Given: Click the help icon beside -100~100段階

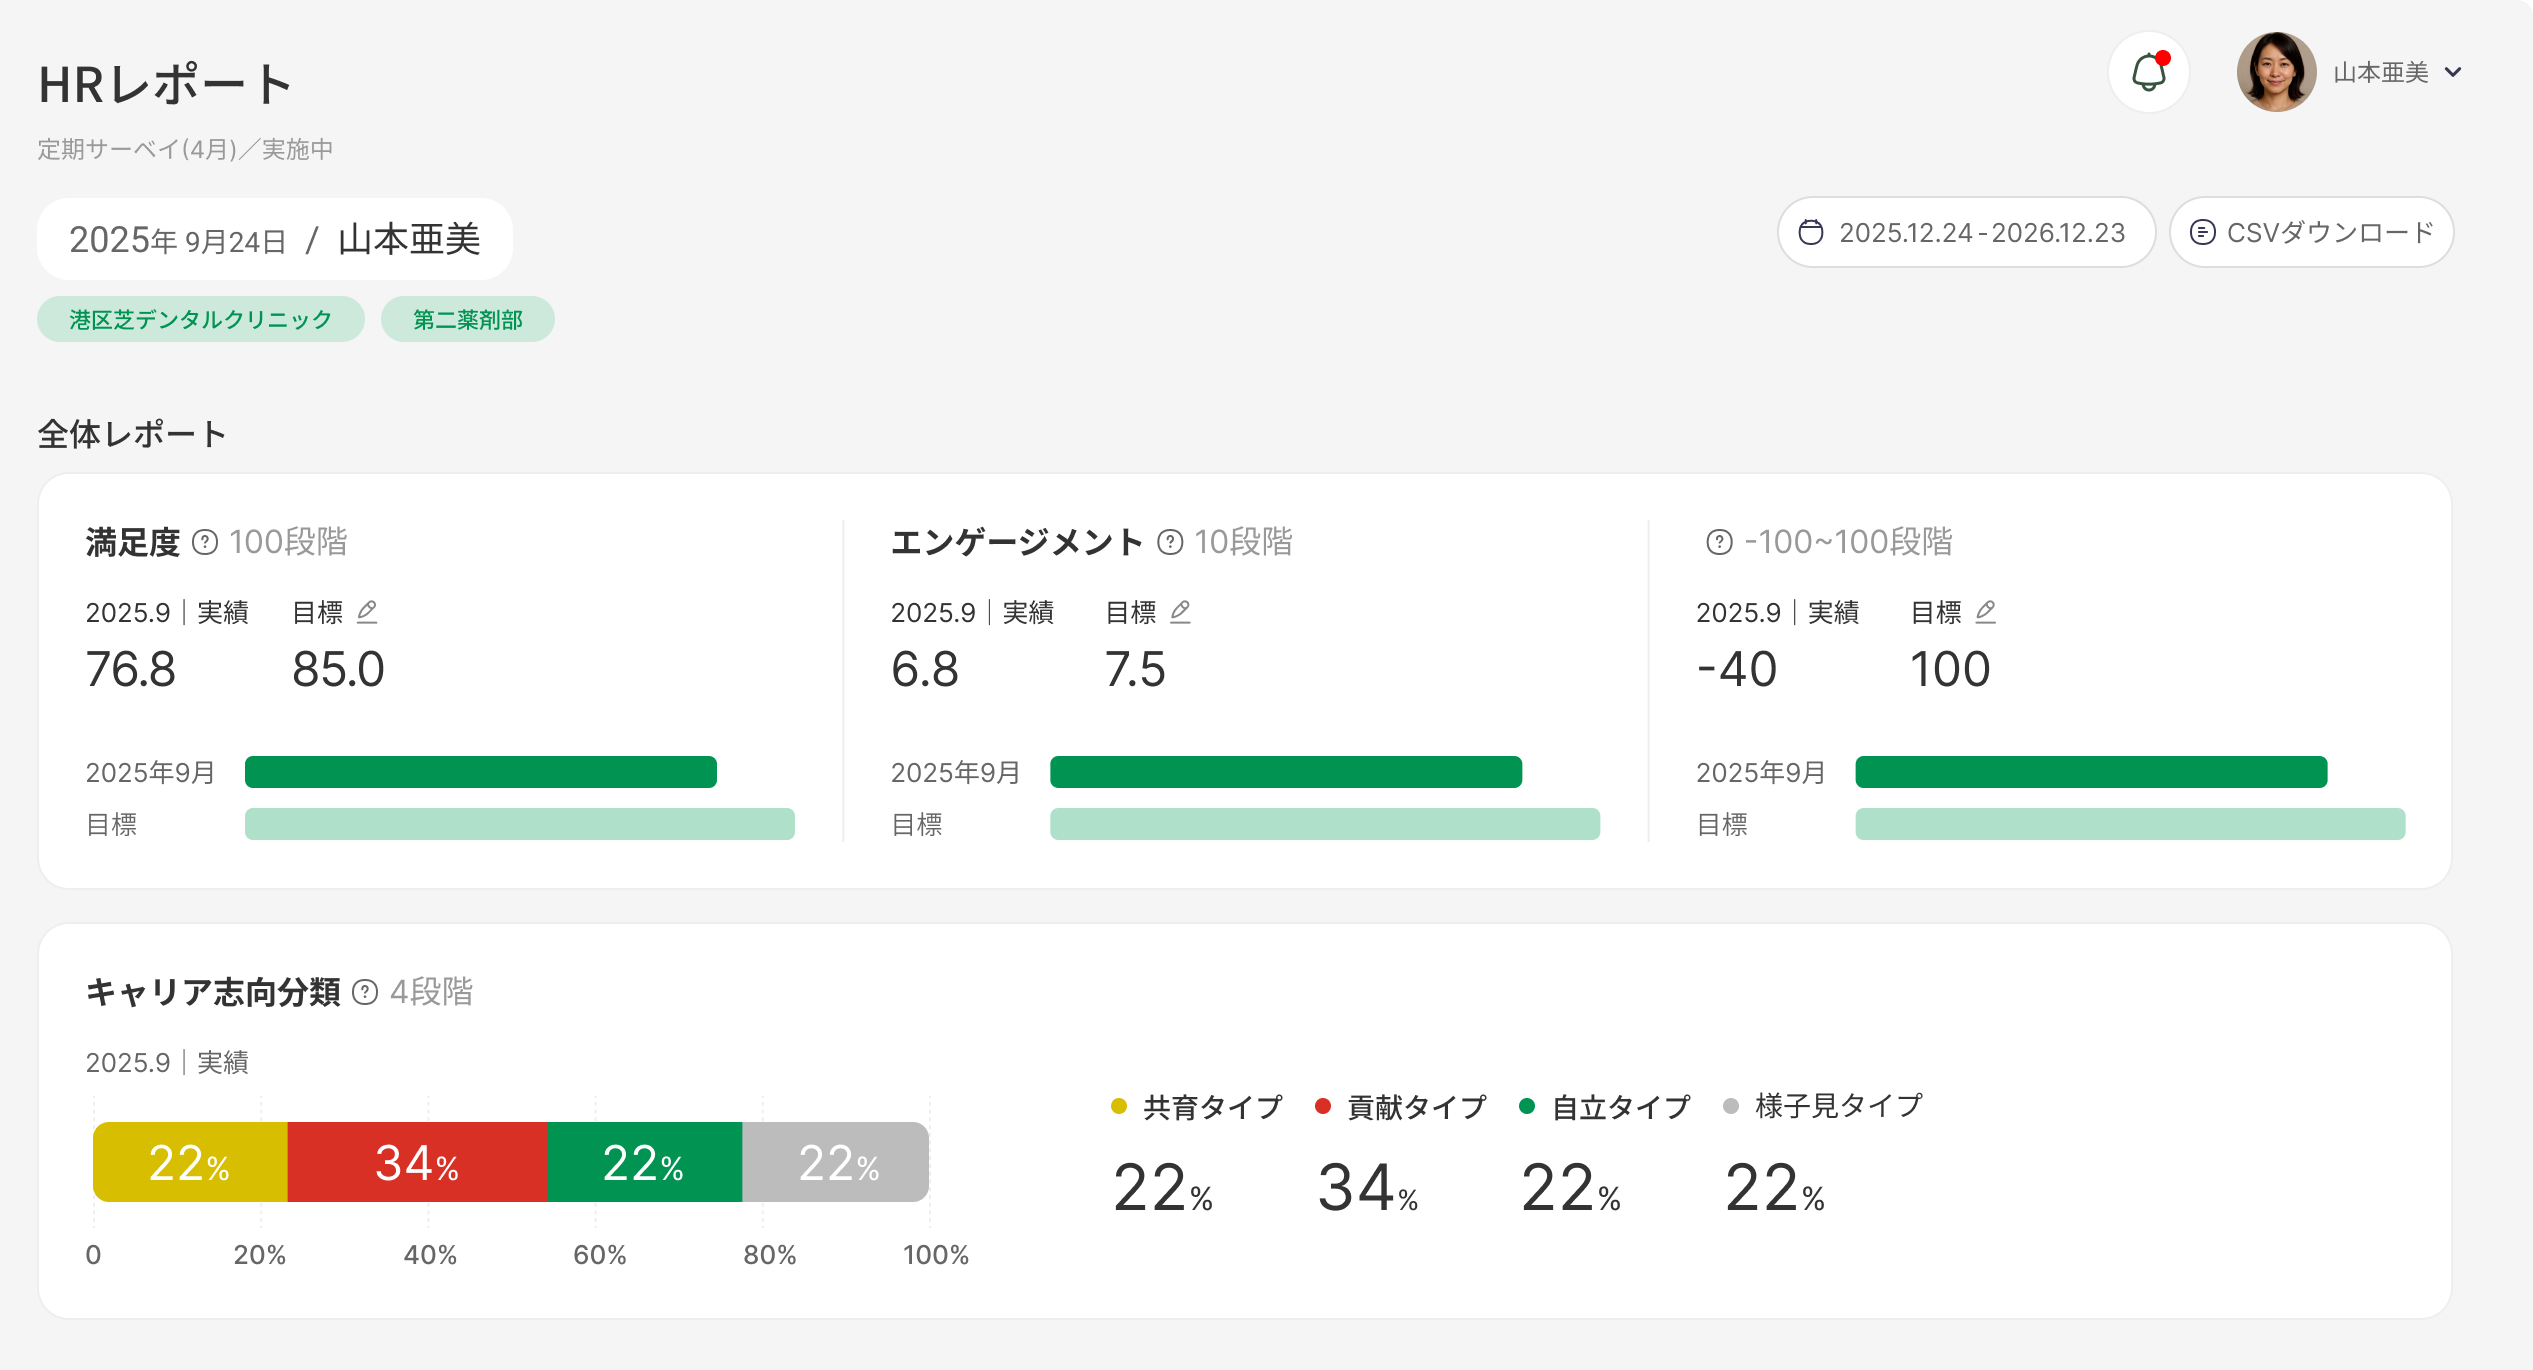Looking at the screenshot, I should point(1719,542).
